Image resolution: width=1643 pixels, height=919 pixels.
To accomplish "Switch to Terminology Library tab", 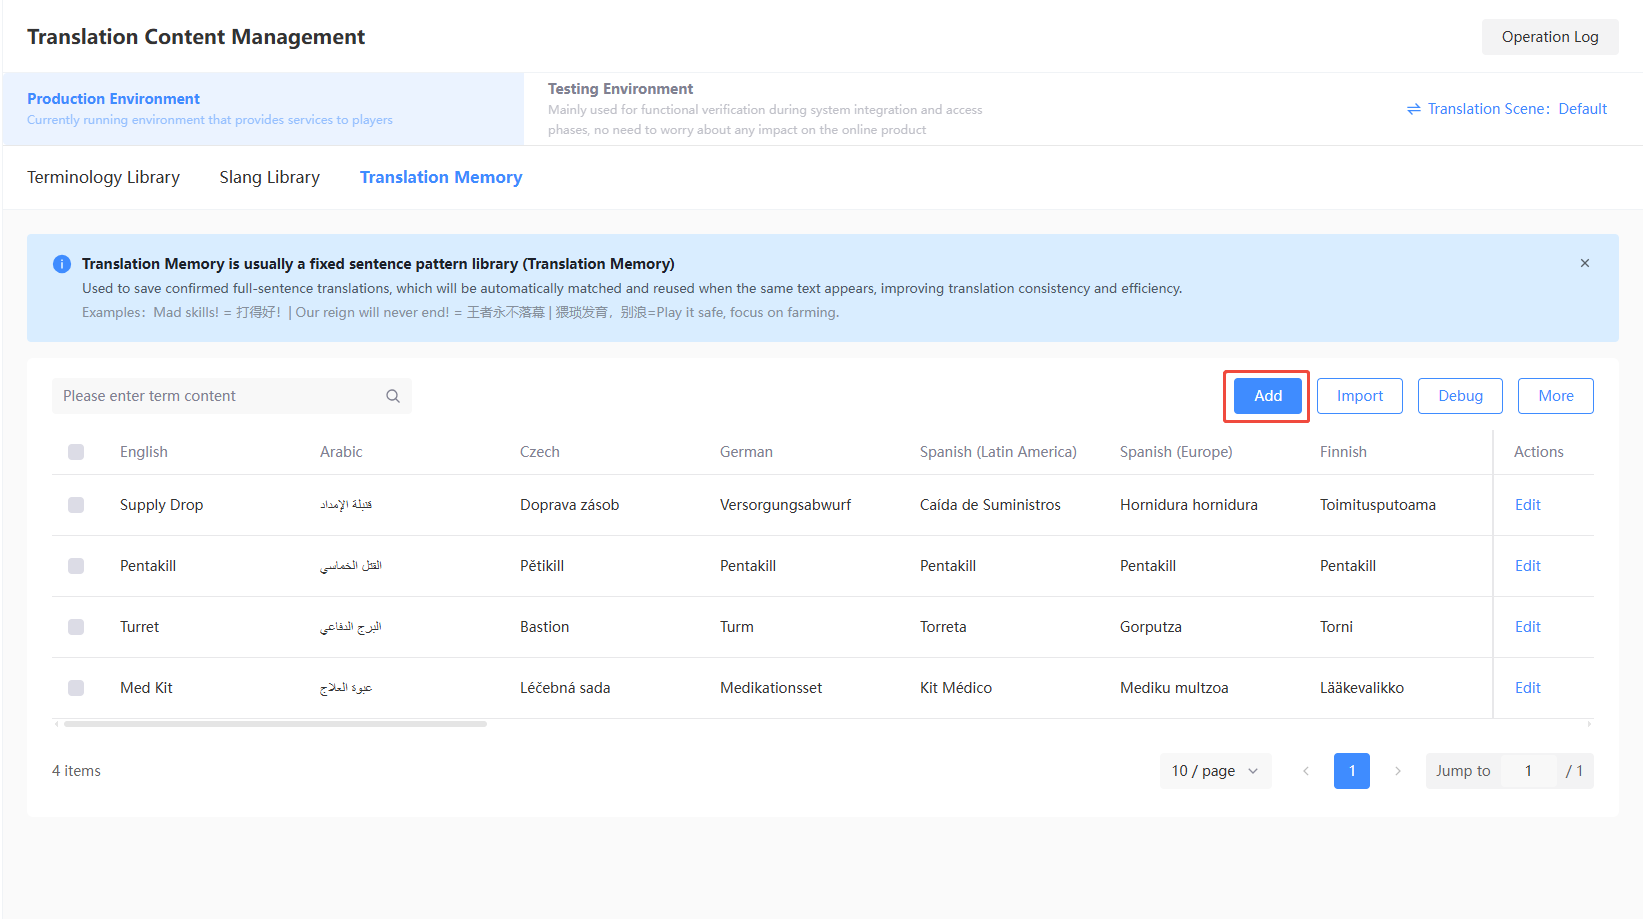I will point(103,177).
